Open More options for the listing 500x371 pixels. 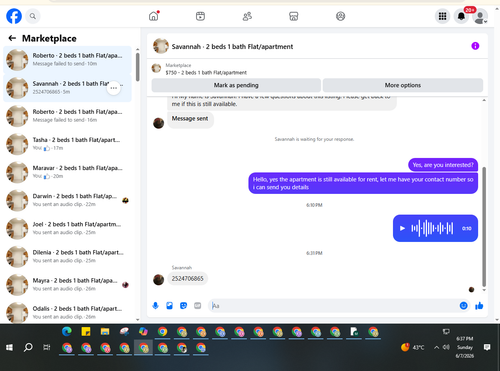click(403, 85)
